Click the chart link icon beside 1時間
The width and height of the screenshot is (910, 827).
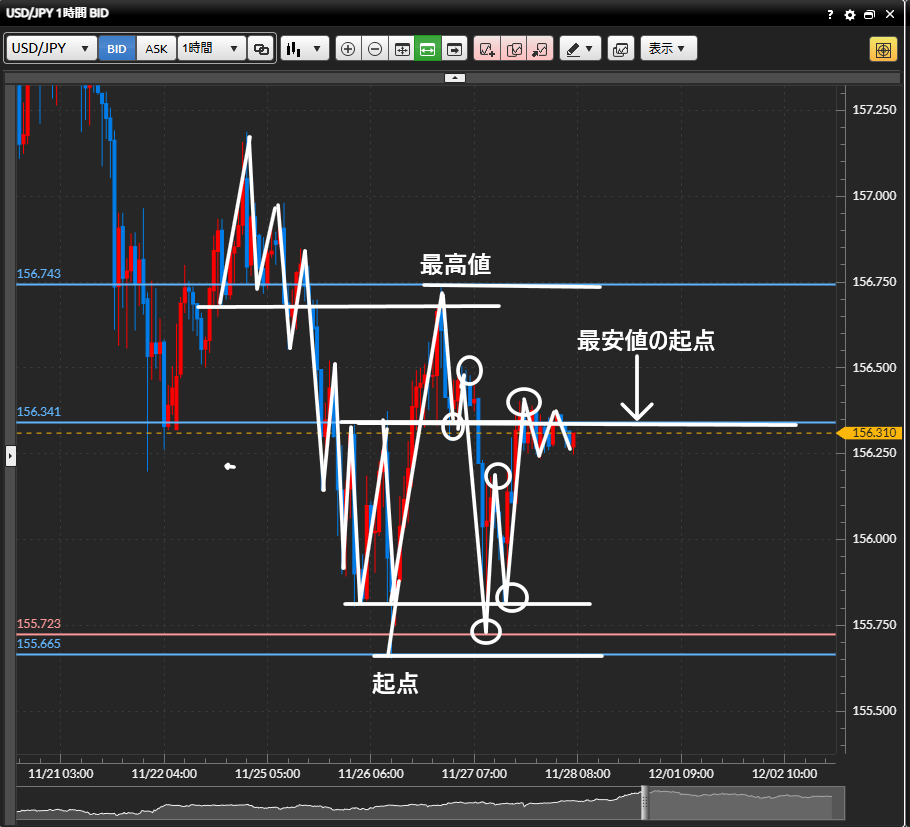coord(261,49)
